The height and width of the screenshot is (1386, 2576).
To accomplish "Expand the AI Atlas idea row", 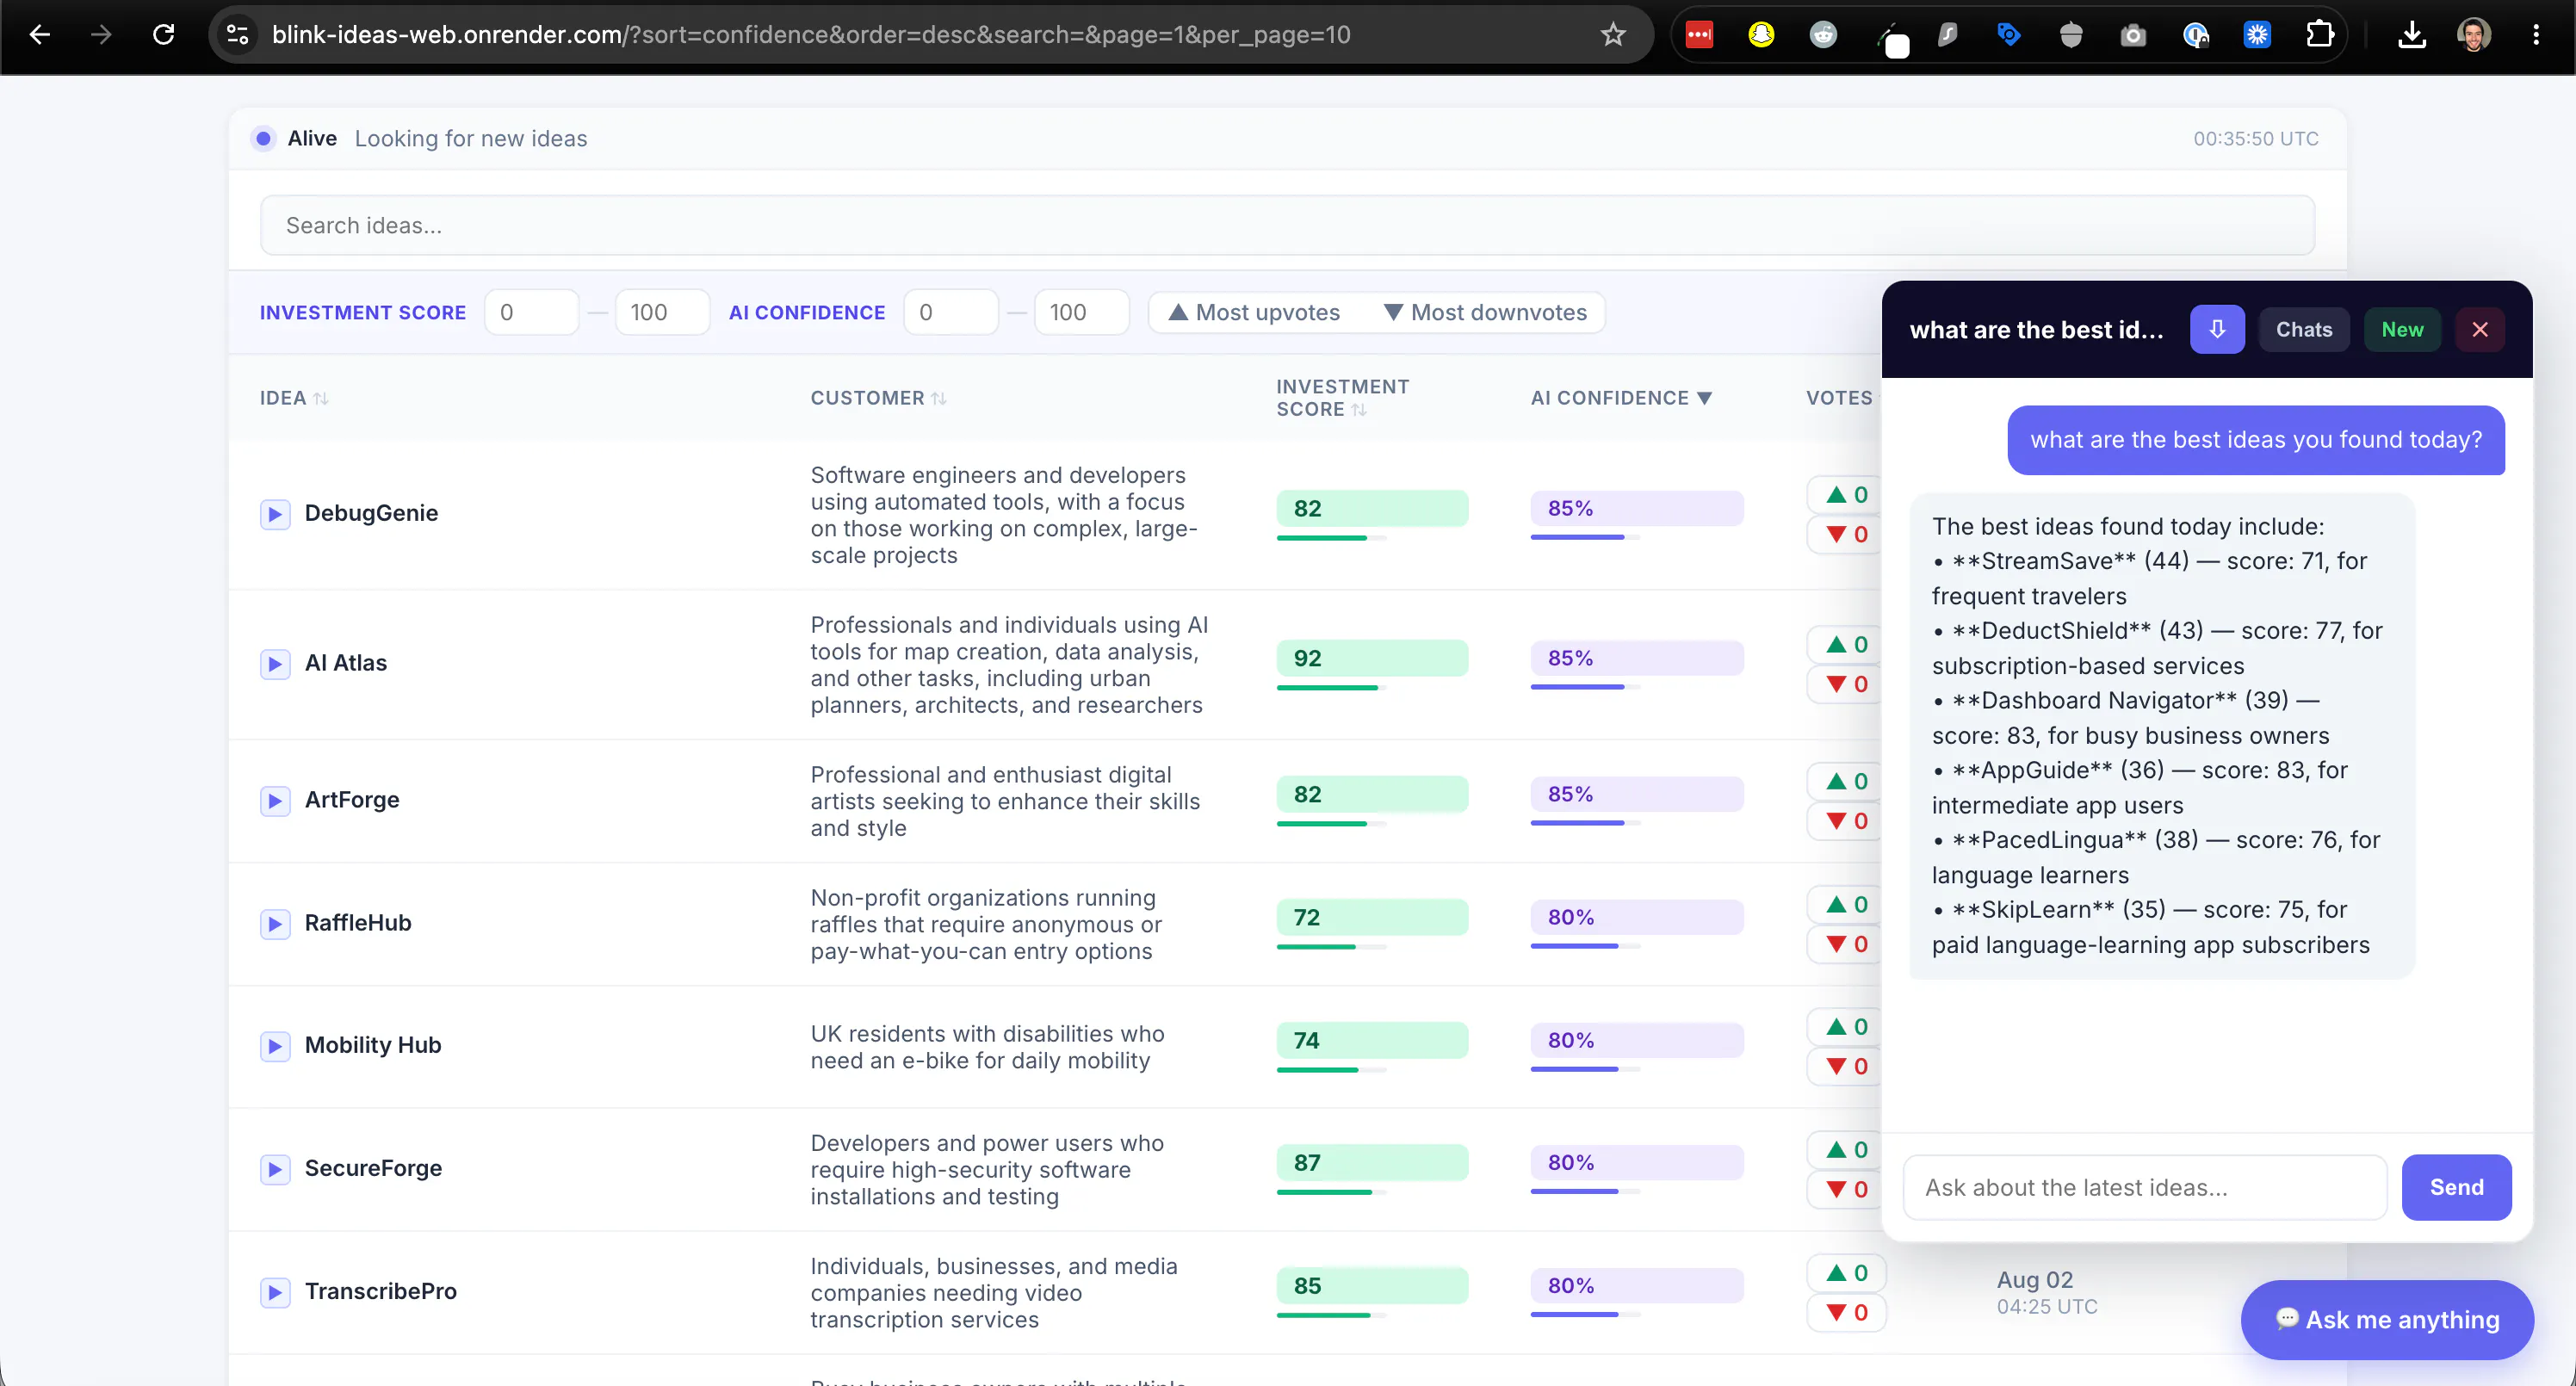I will (x=275, y=664).
